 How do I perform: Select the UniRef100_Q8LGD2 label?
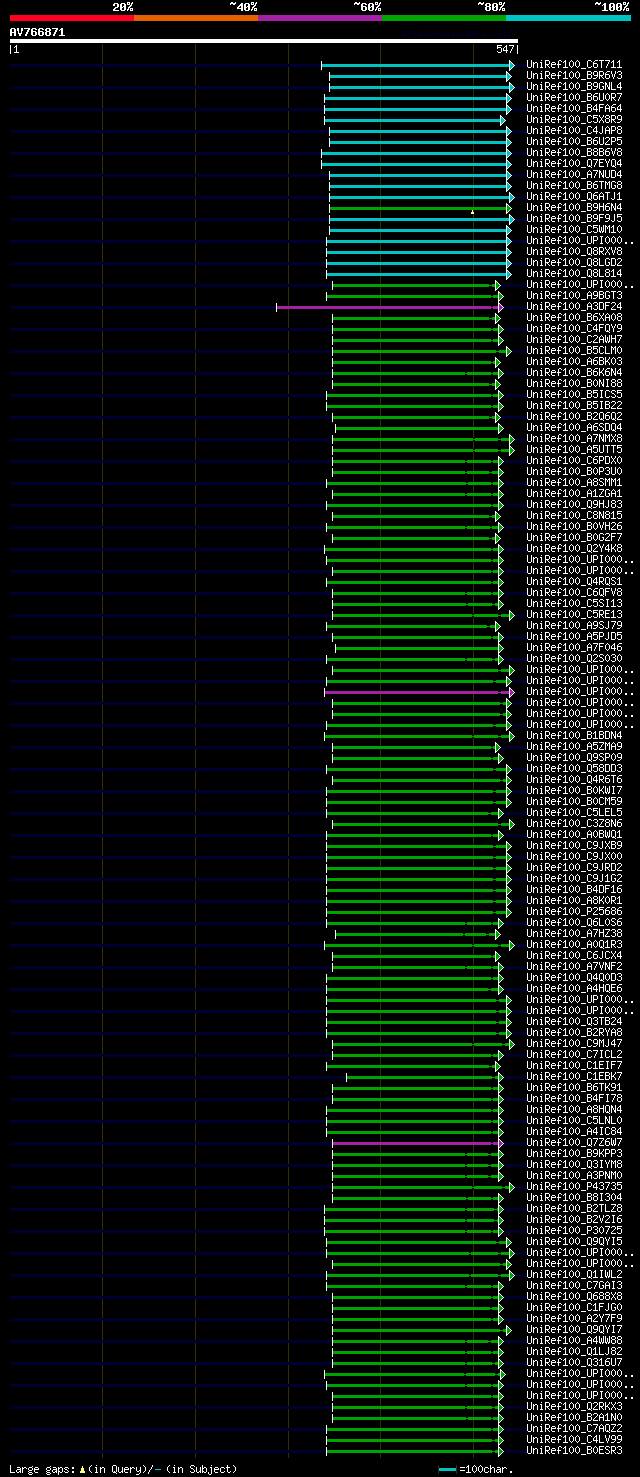click(574, 263)
